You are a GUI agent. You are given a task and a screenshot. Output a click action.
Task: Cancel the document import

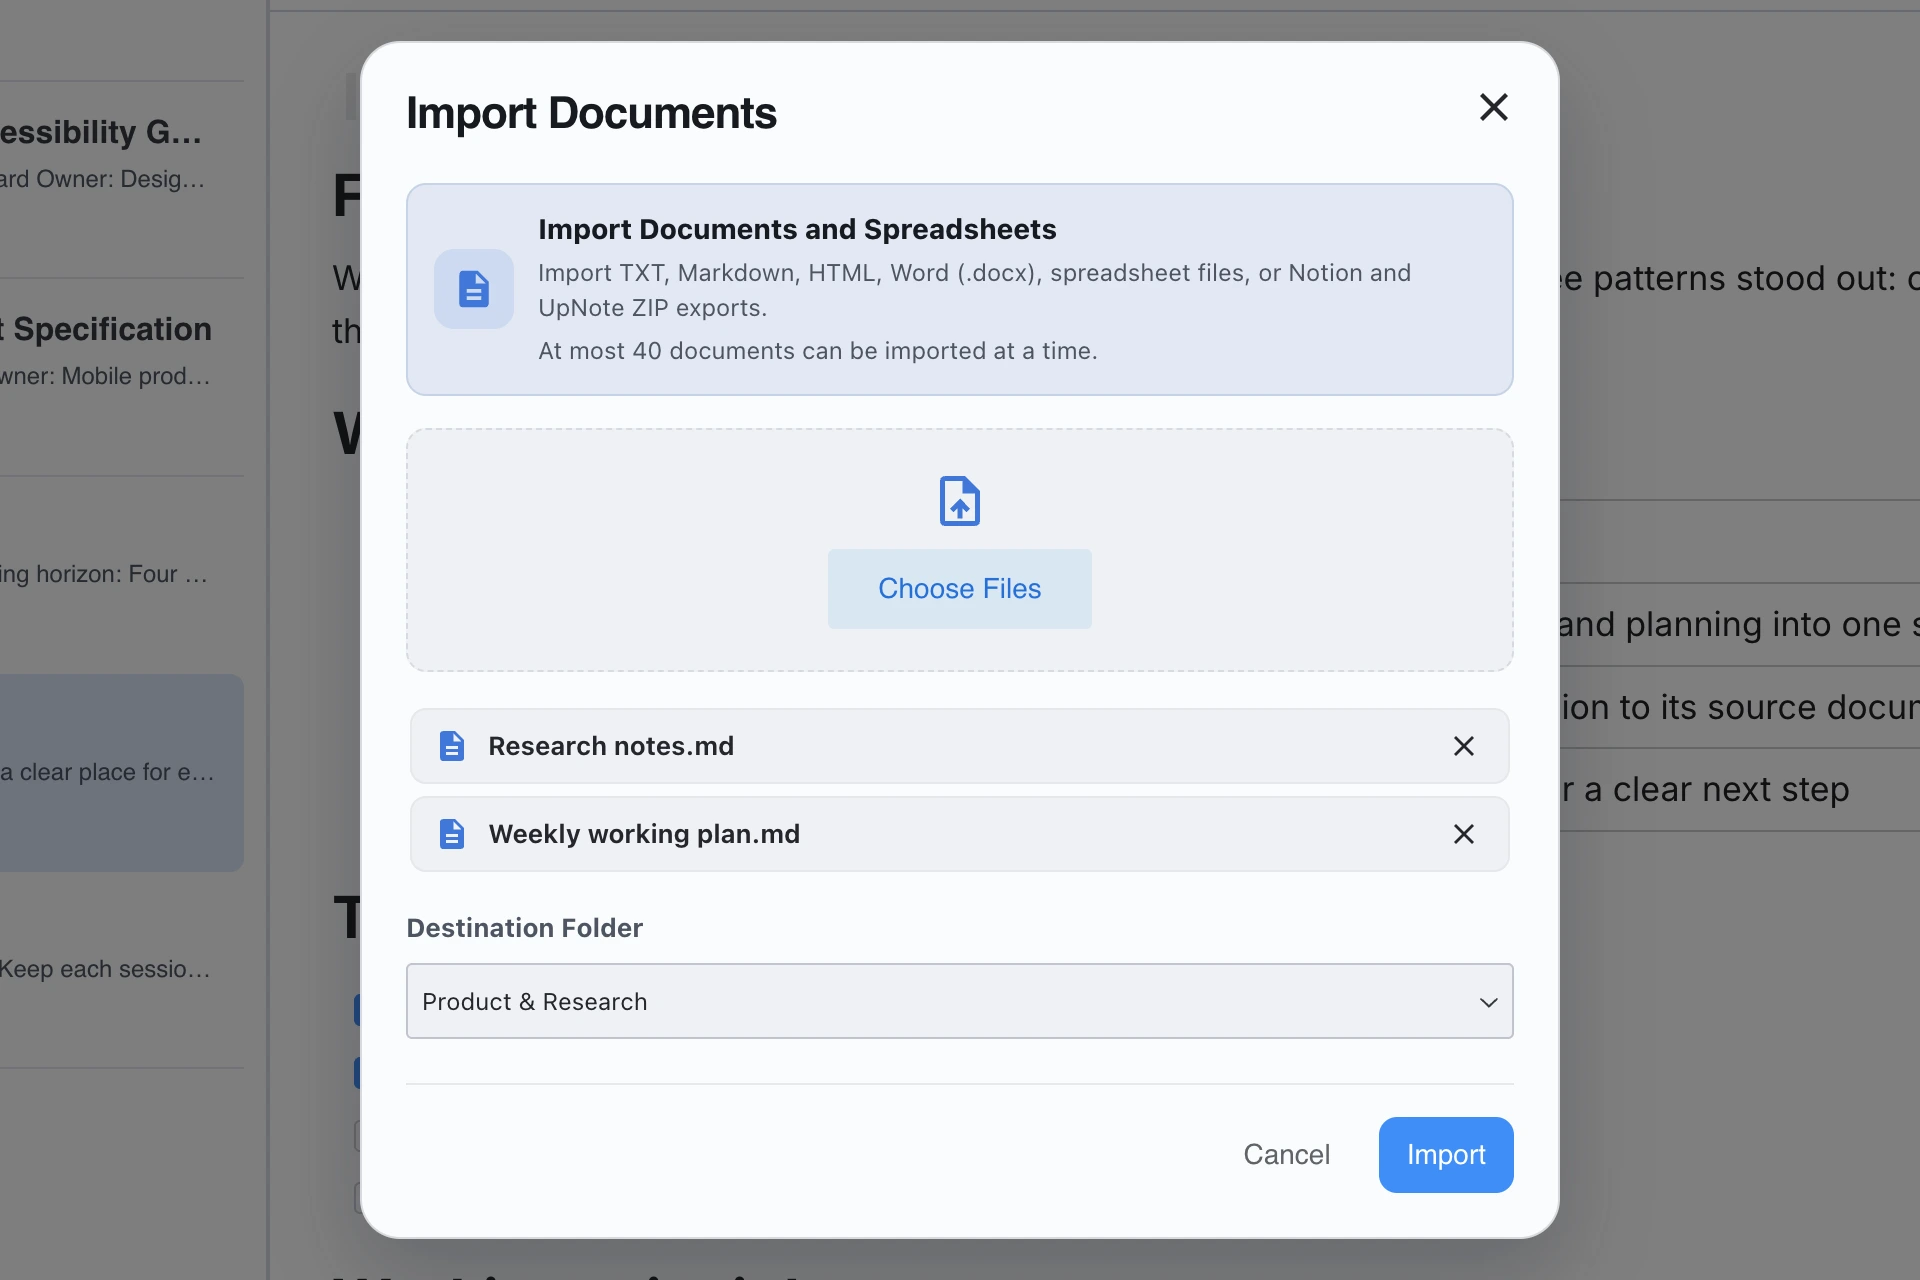click(x=1287, y=1155)
